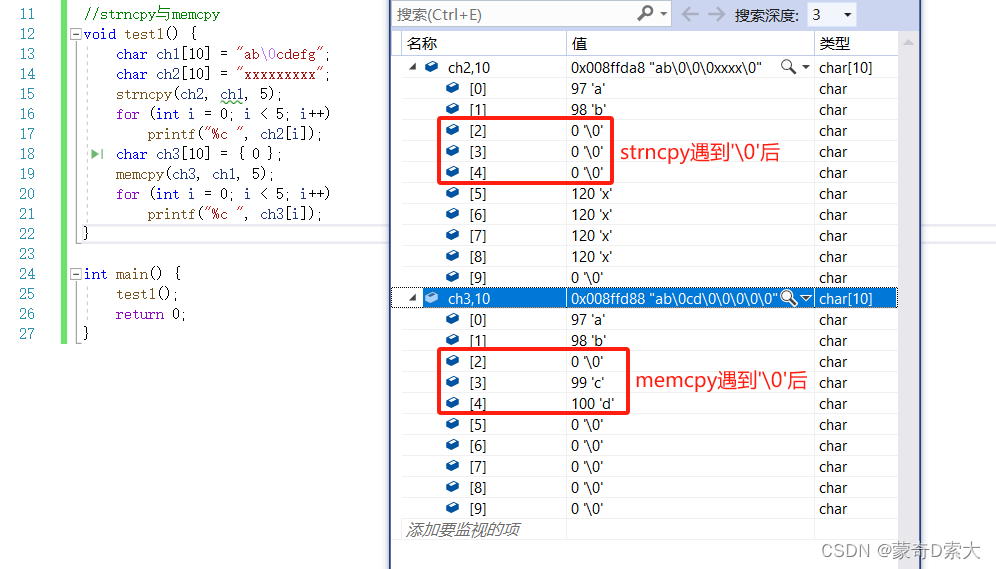Click line number 19 in editor
Screen dimensions: 996x569
(x=27, y=174)
